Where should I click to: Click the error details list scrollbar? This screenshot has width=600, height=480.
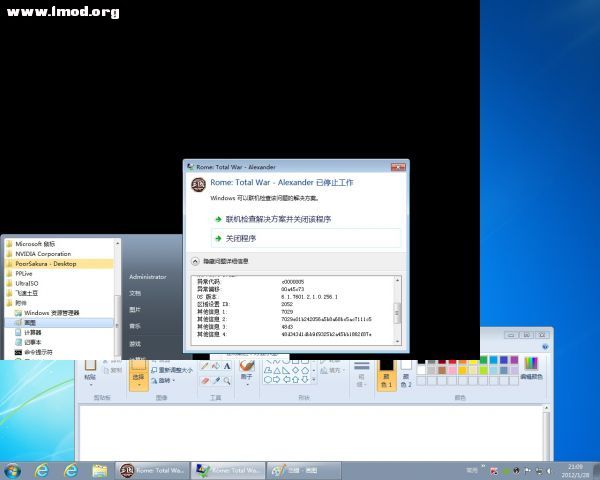click(397, 310)
